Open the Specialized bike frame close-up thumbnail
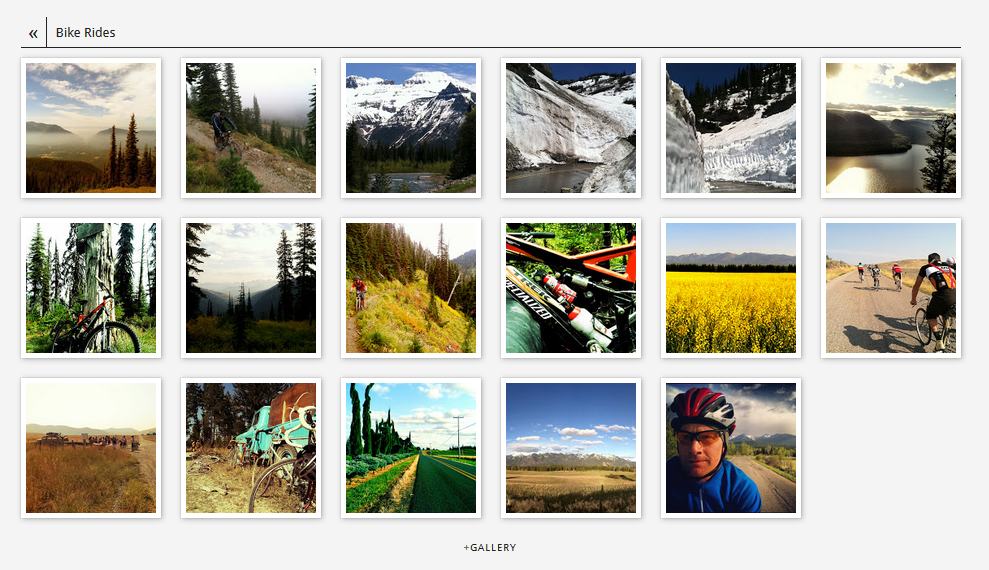This screenshot has width=989, height=570. (x=571, y=288)
